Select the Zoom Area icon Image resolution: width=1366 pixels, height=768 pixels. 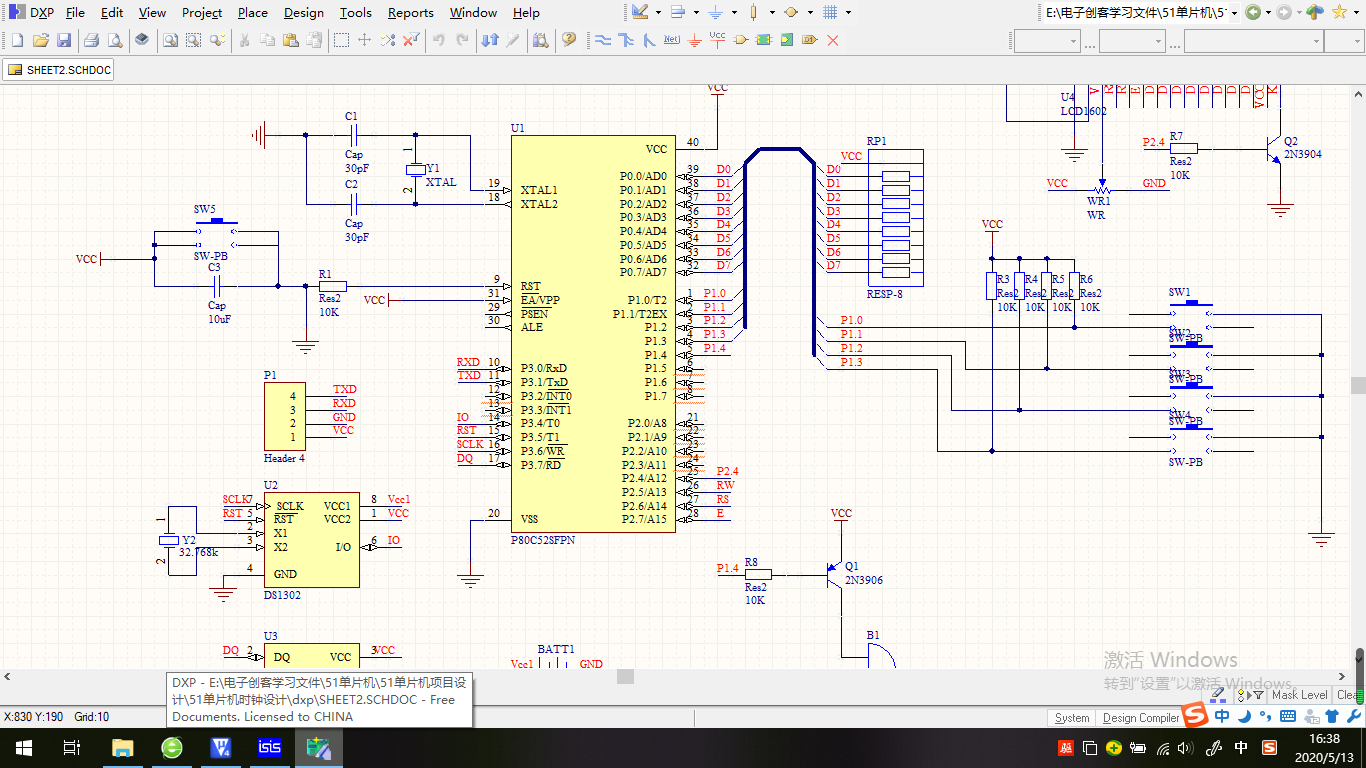tap(193, 40)
